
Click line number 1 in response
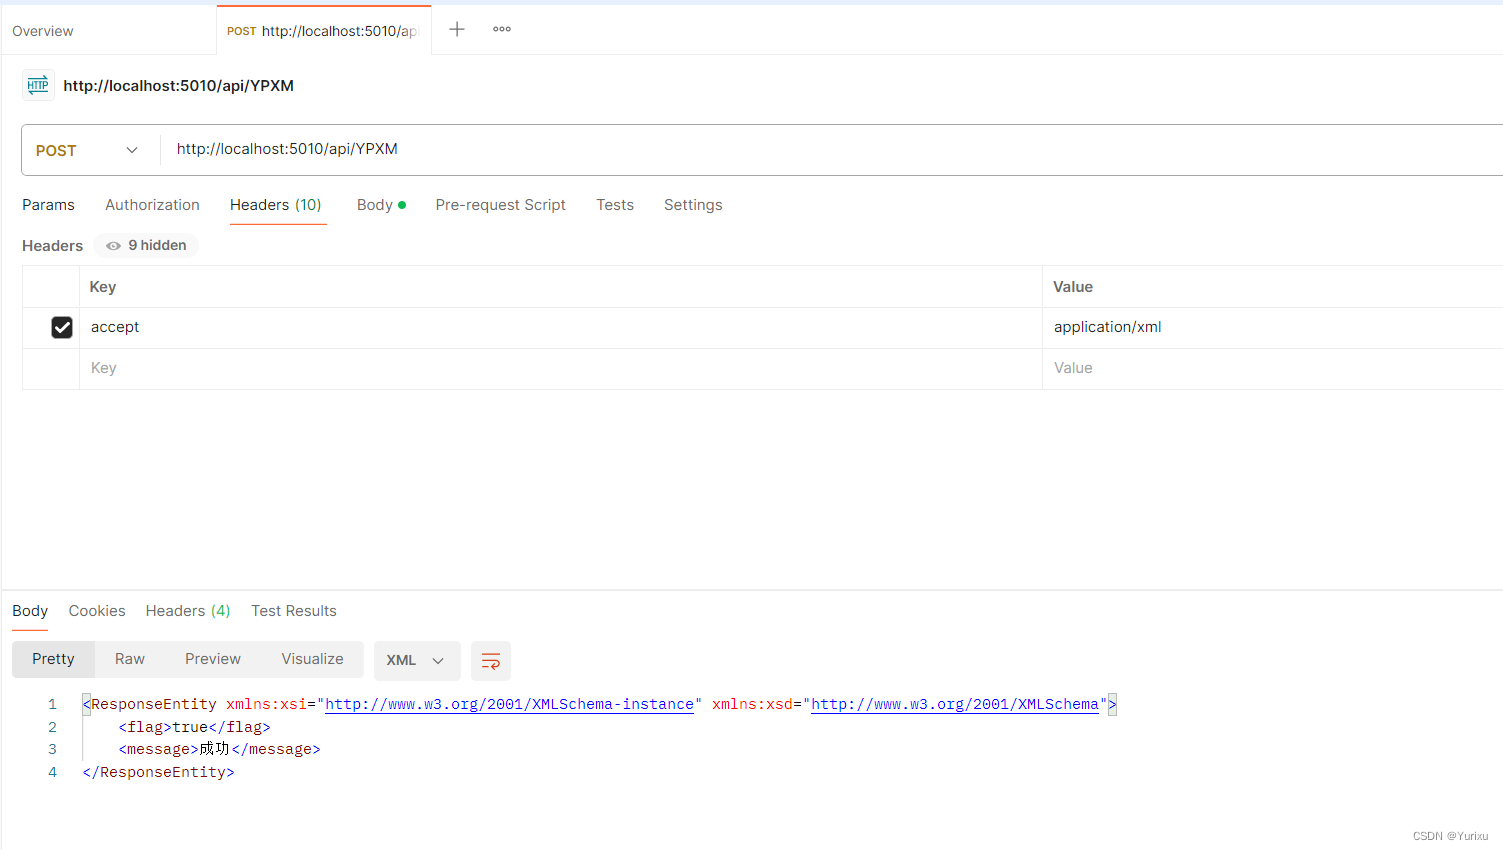pos(53,704)
